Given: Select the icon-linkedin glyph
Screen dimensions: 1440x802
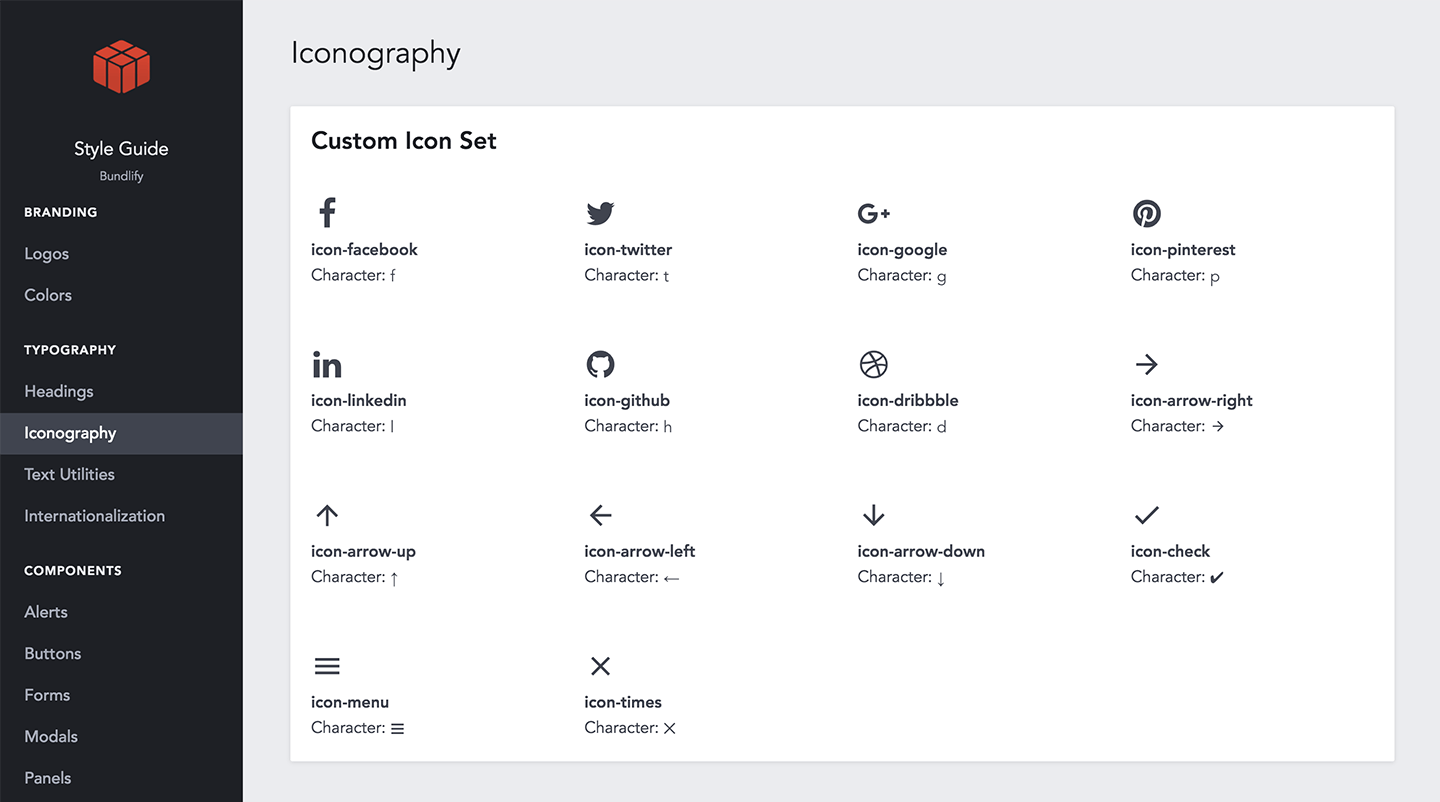Looking at the screenshot, I should tap(327, 363).
